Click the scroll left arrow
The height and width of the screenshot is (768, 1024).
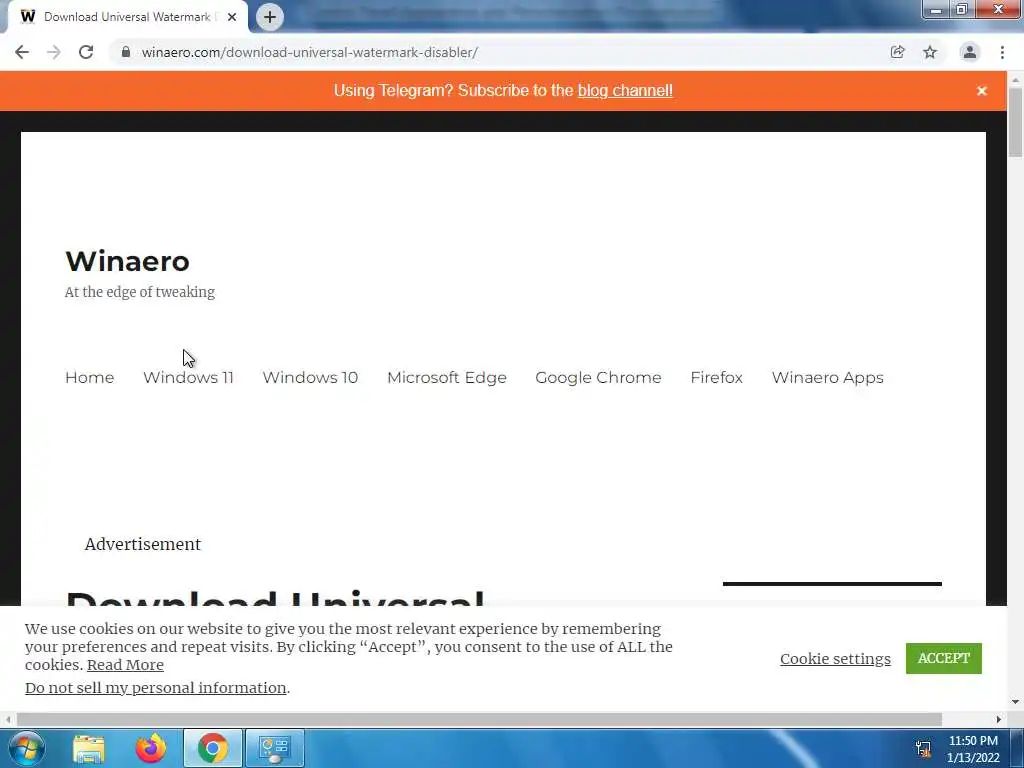(x=8, y=719)
